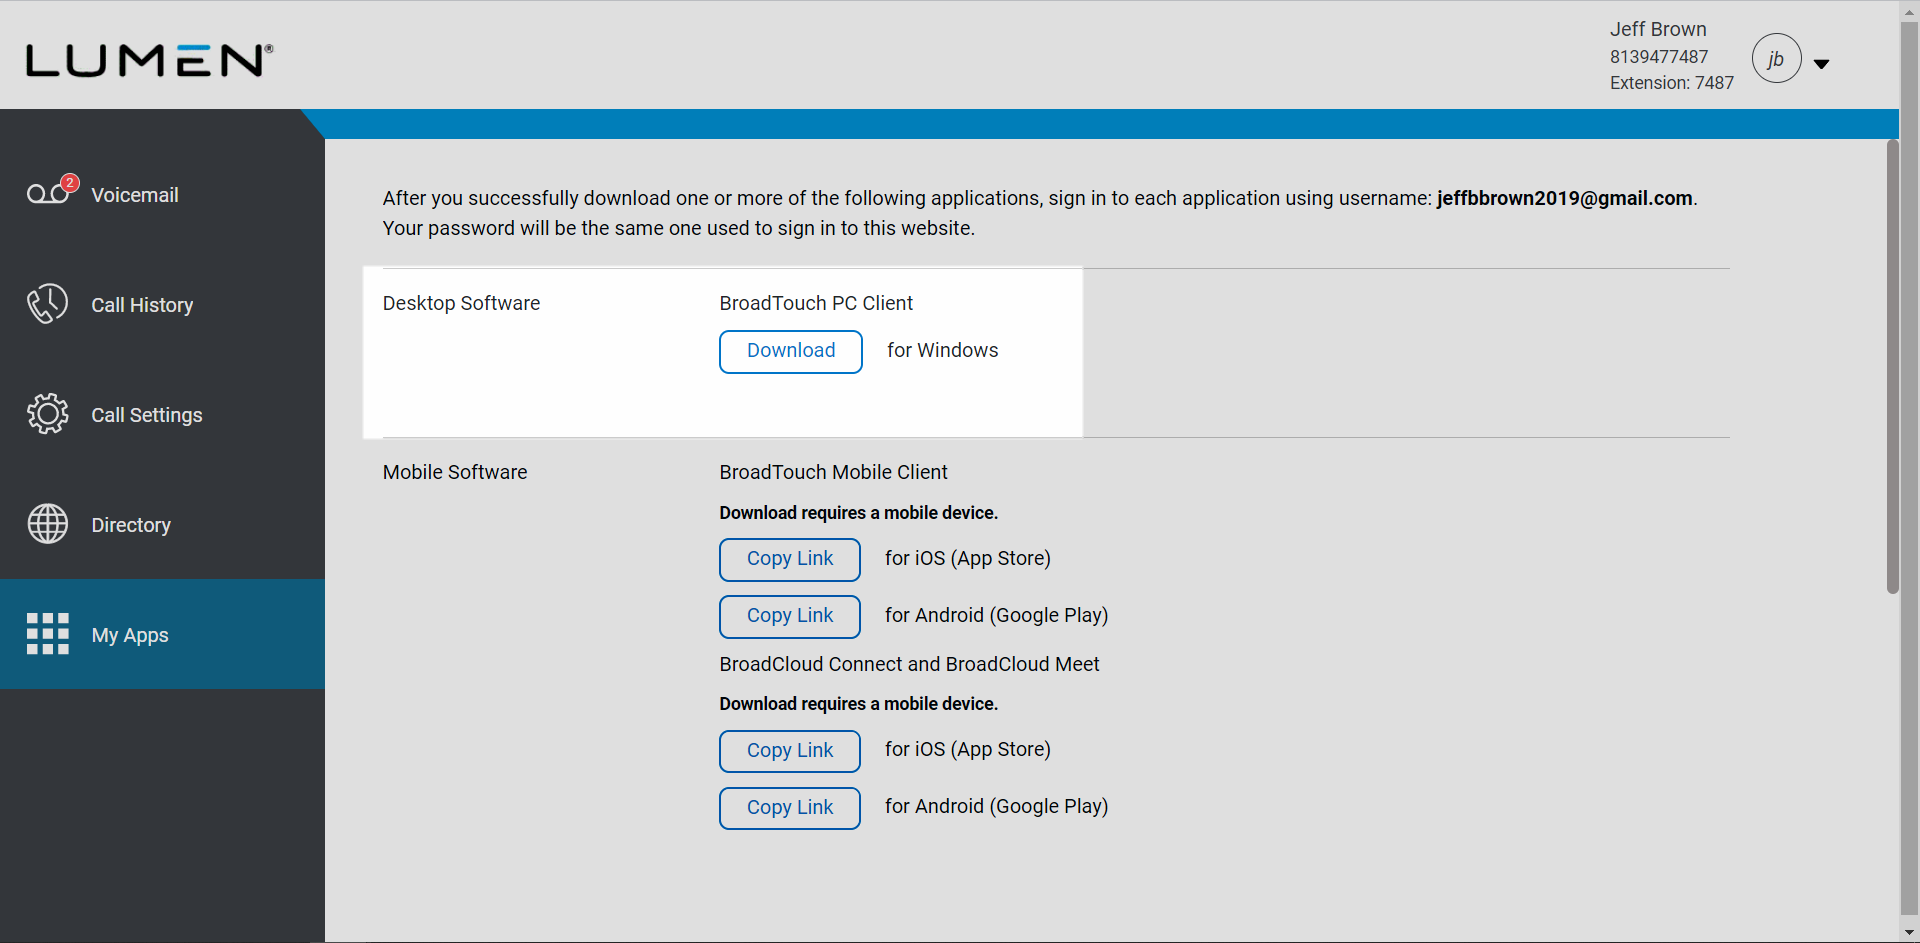The image size is (1920, 943).
Task: Click the Lumen logo
Action: 149,60
